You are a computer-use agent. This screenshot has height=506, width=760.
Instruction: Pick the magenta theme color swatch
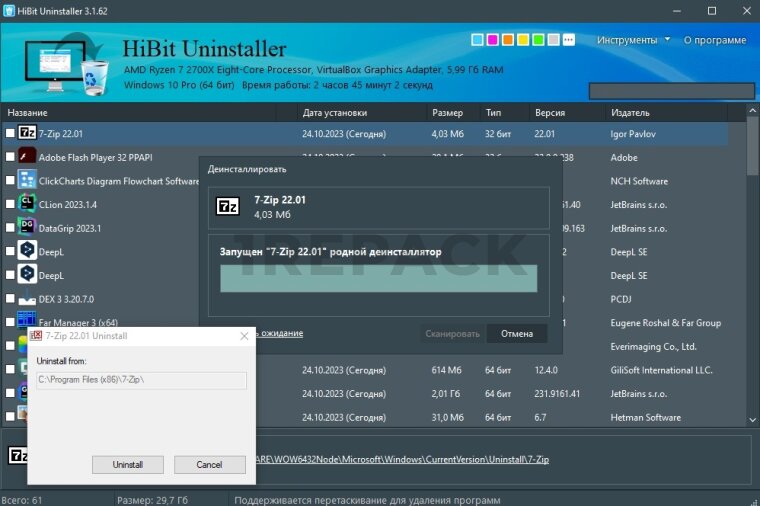click(x=492, y=40)
